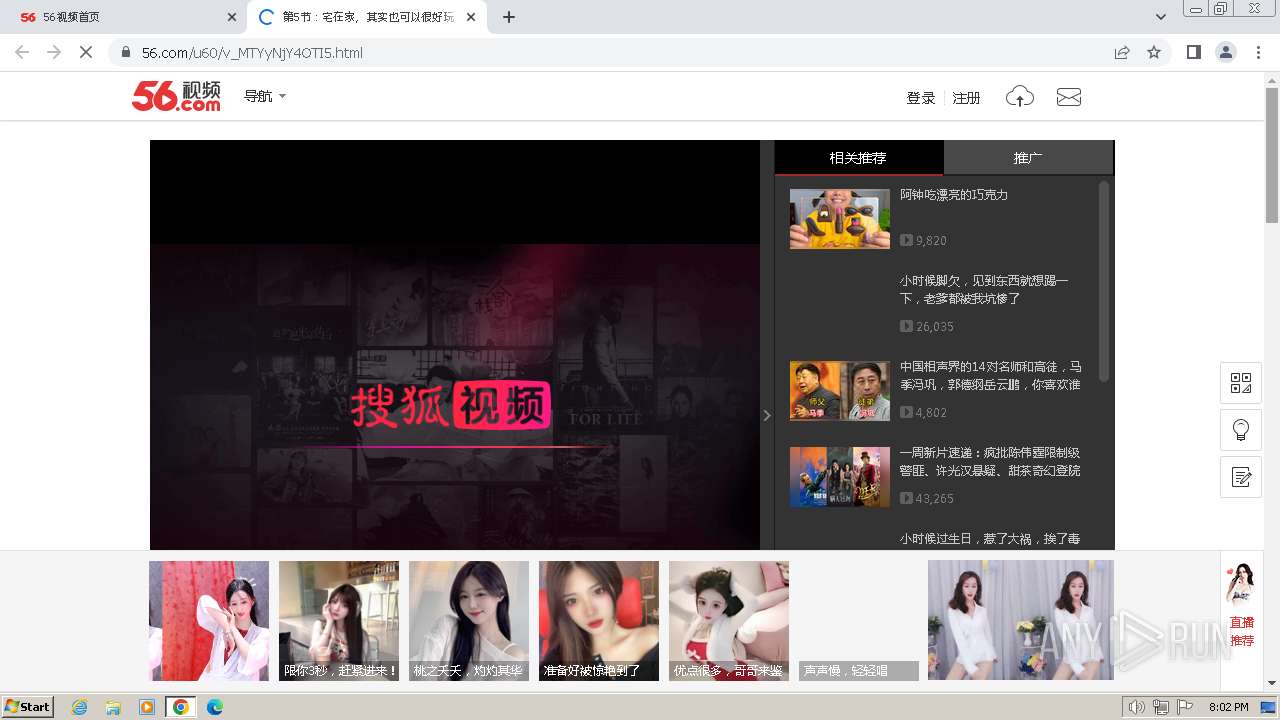Screen dimensions: 1280x720
Task: Open media player taskbar icon
Action: point(147,707)
